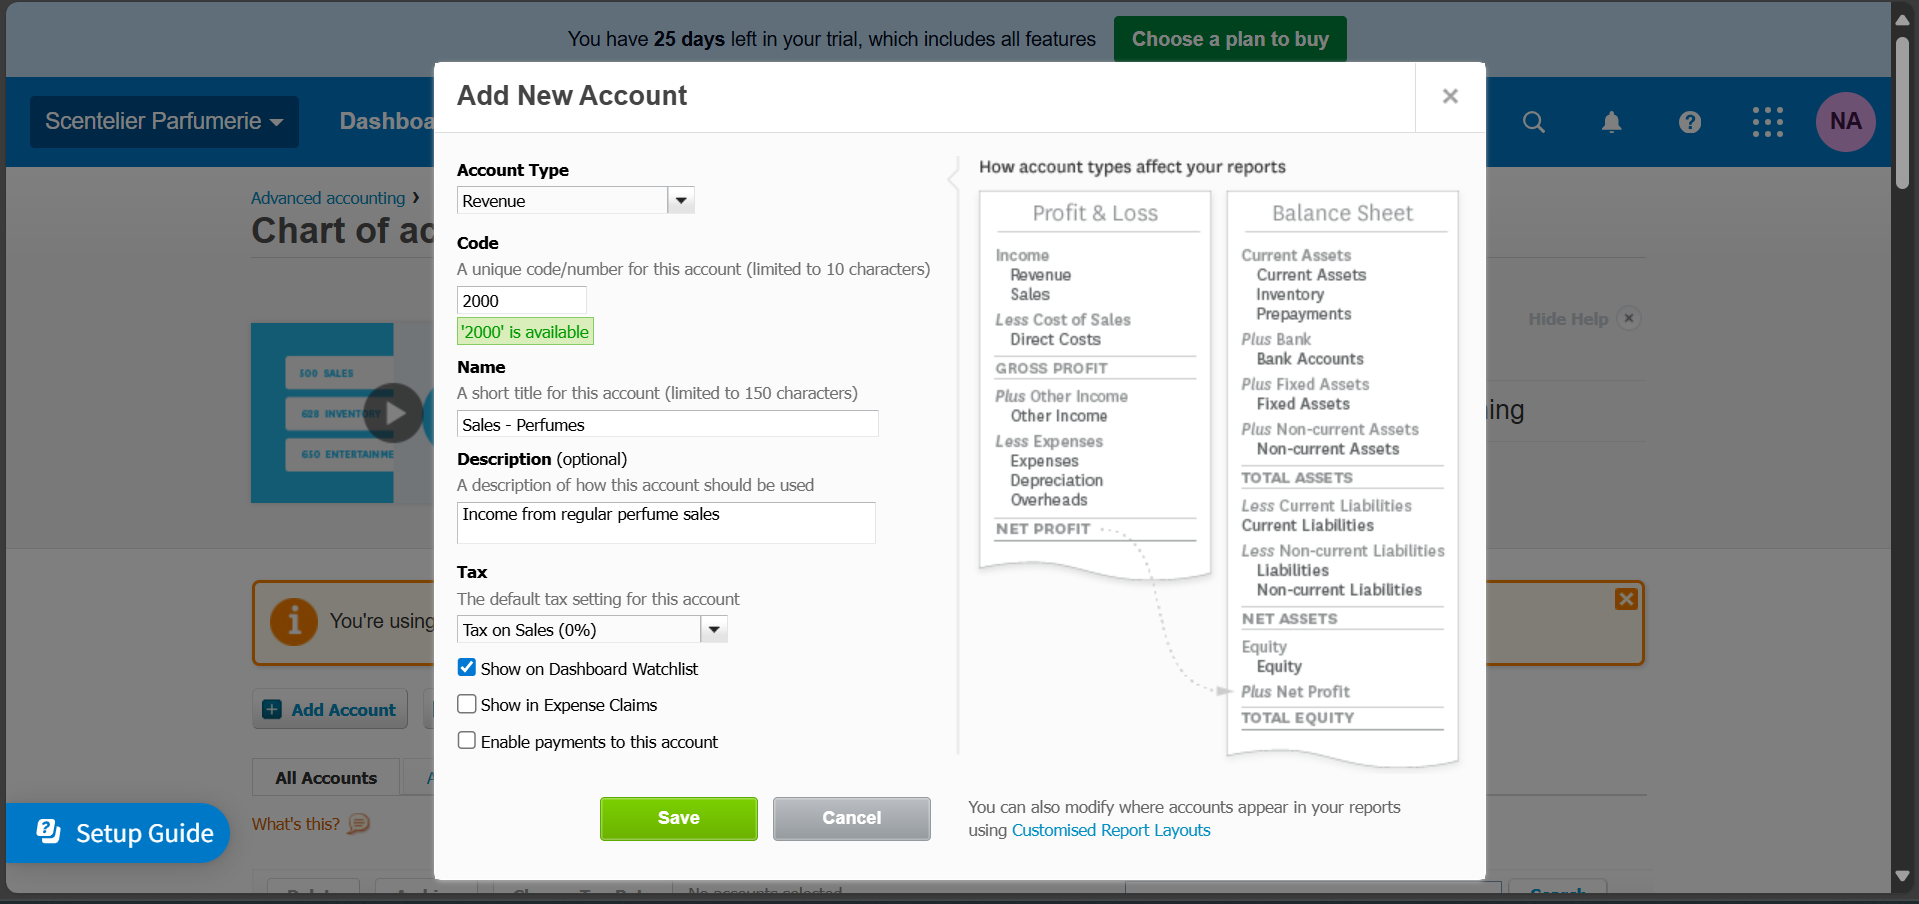Open the Account Type dropdown arrow
1919x904 pixels.
(x=681, y=201)
